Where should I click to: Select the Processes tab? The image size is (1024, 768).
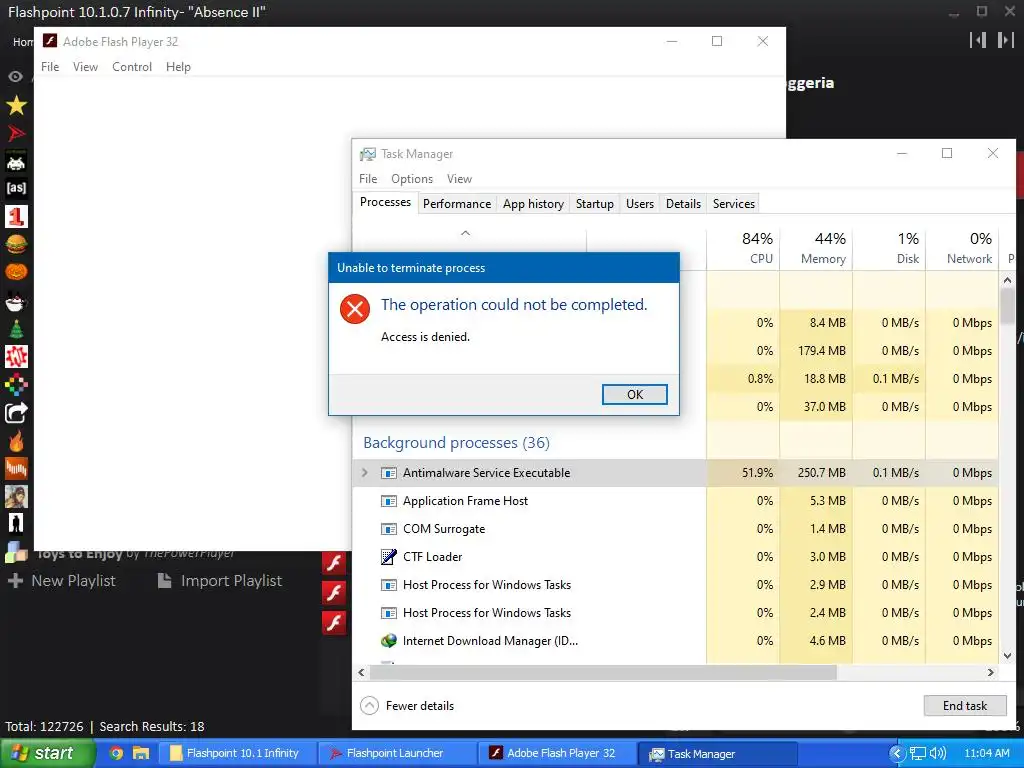click(385, 202)
